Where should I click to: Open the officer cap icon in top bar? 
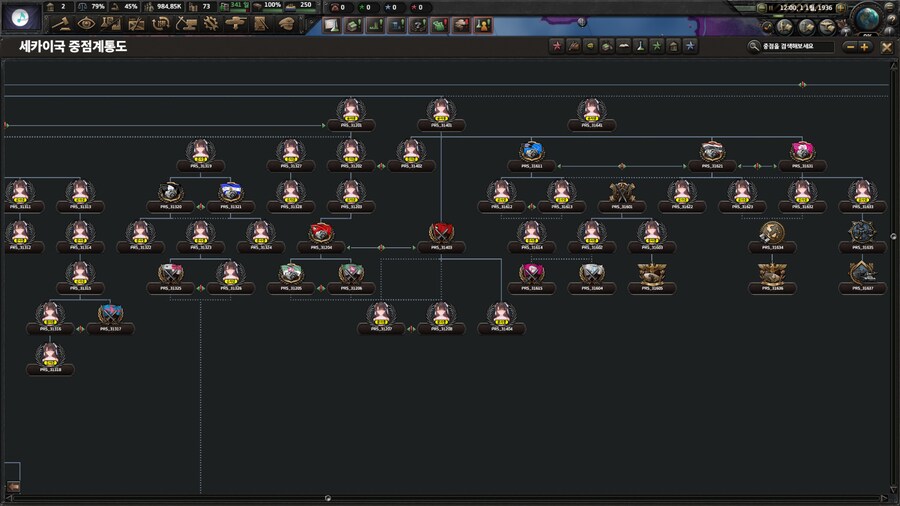(x=286, y=23)
